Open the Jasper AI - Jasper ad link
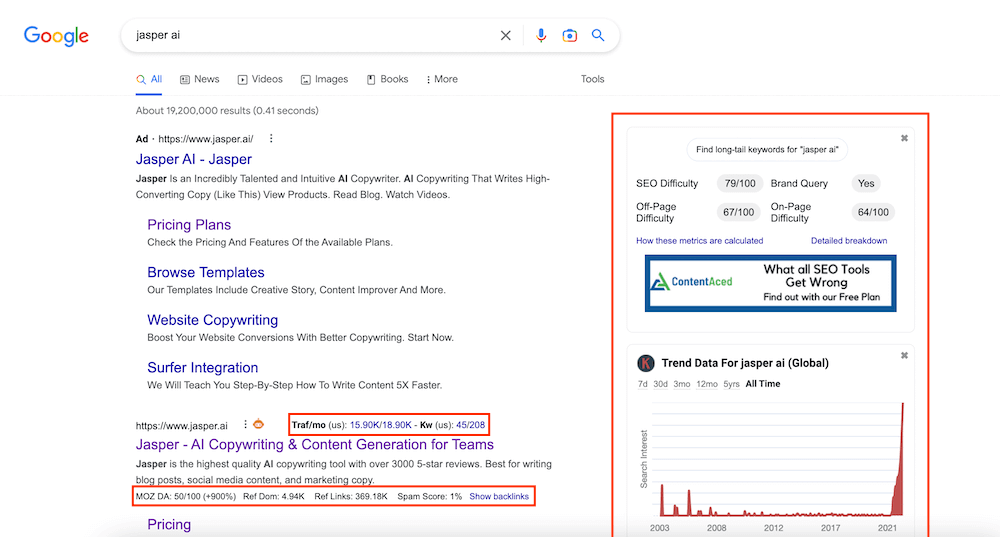The height and width of the screenshot is (537, 1000). pyautogui.click(x=194, y=159)
